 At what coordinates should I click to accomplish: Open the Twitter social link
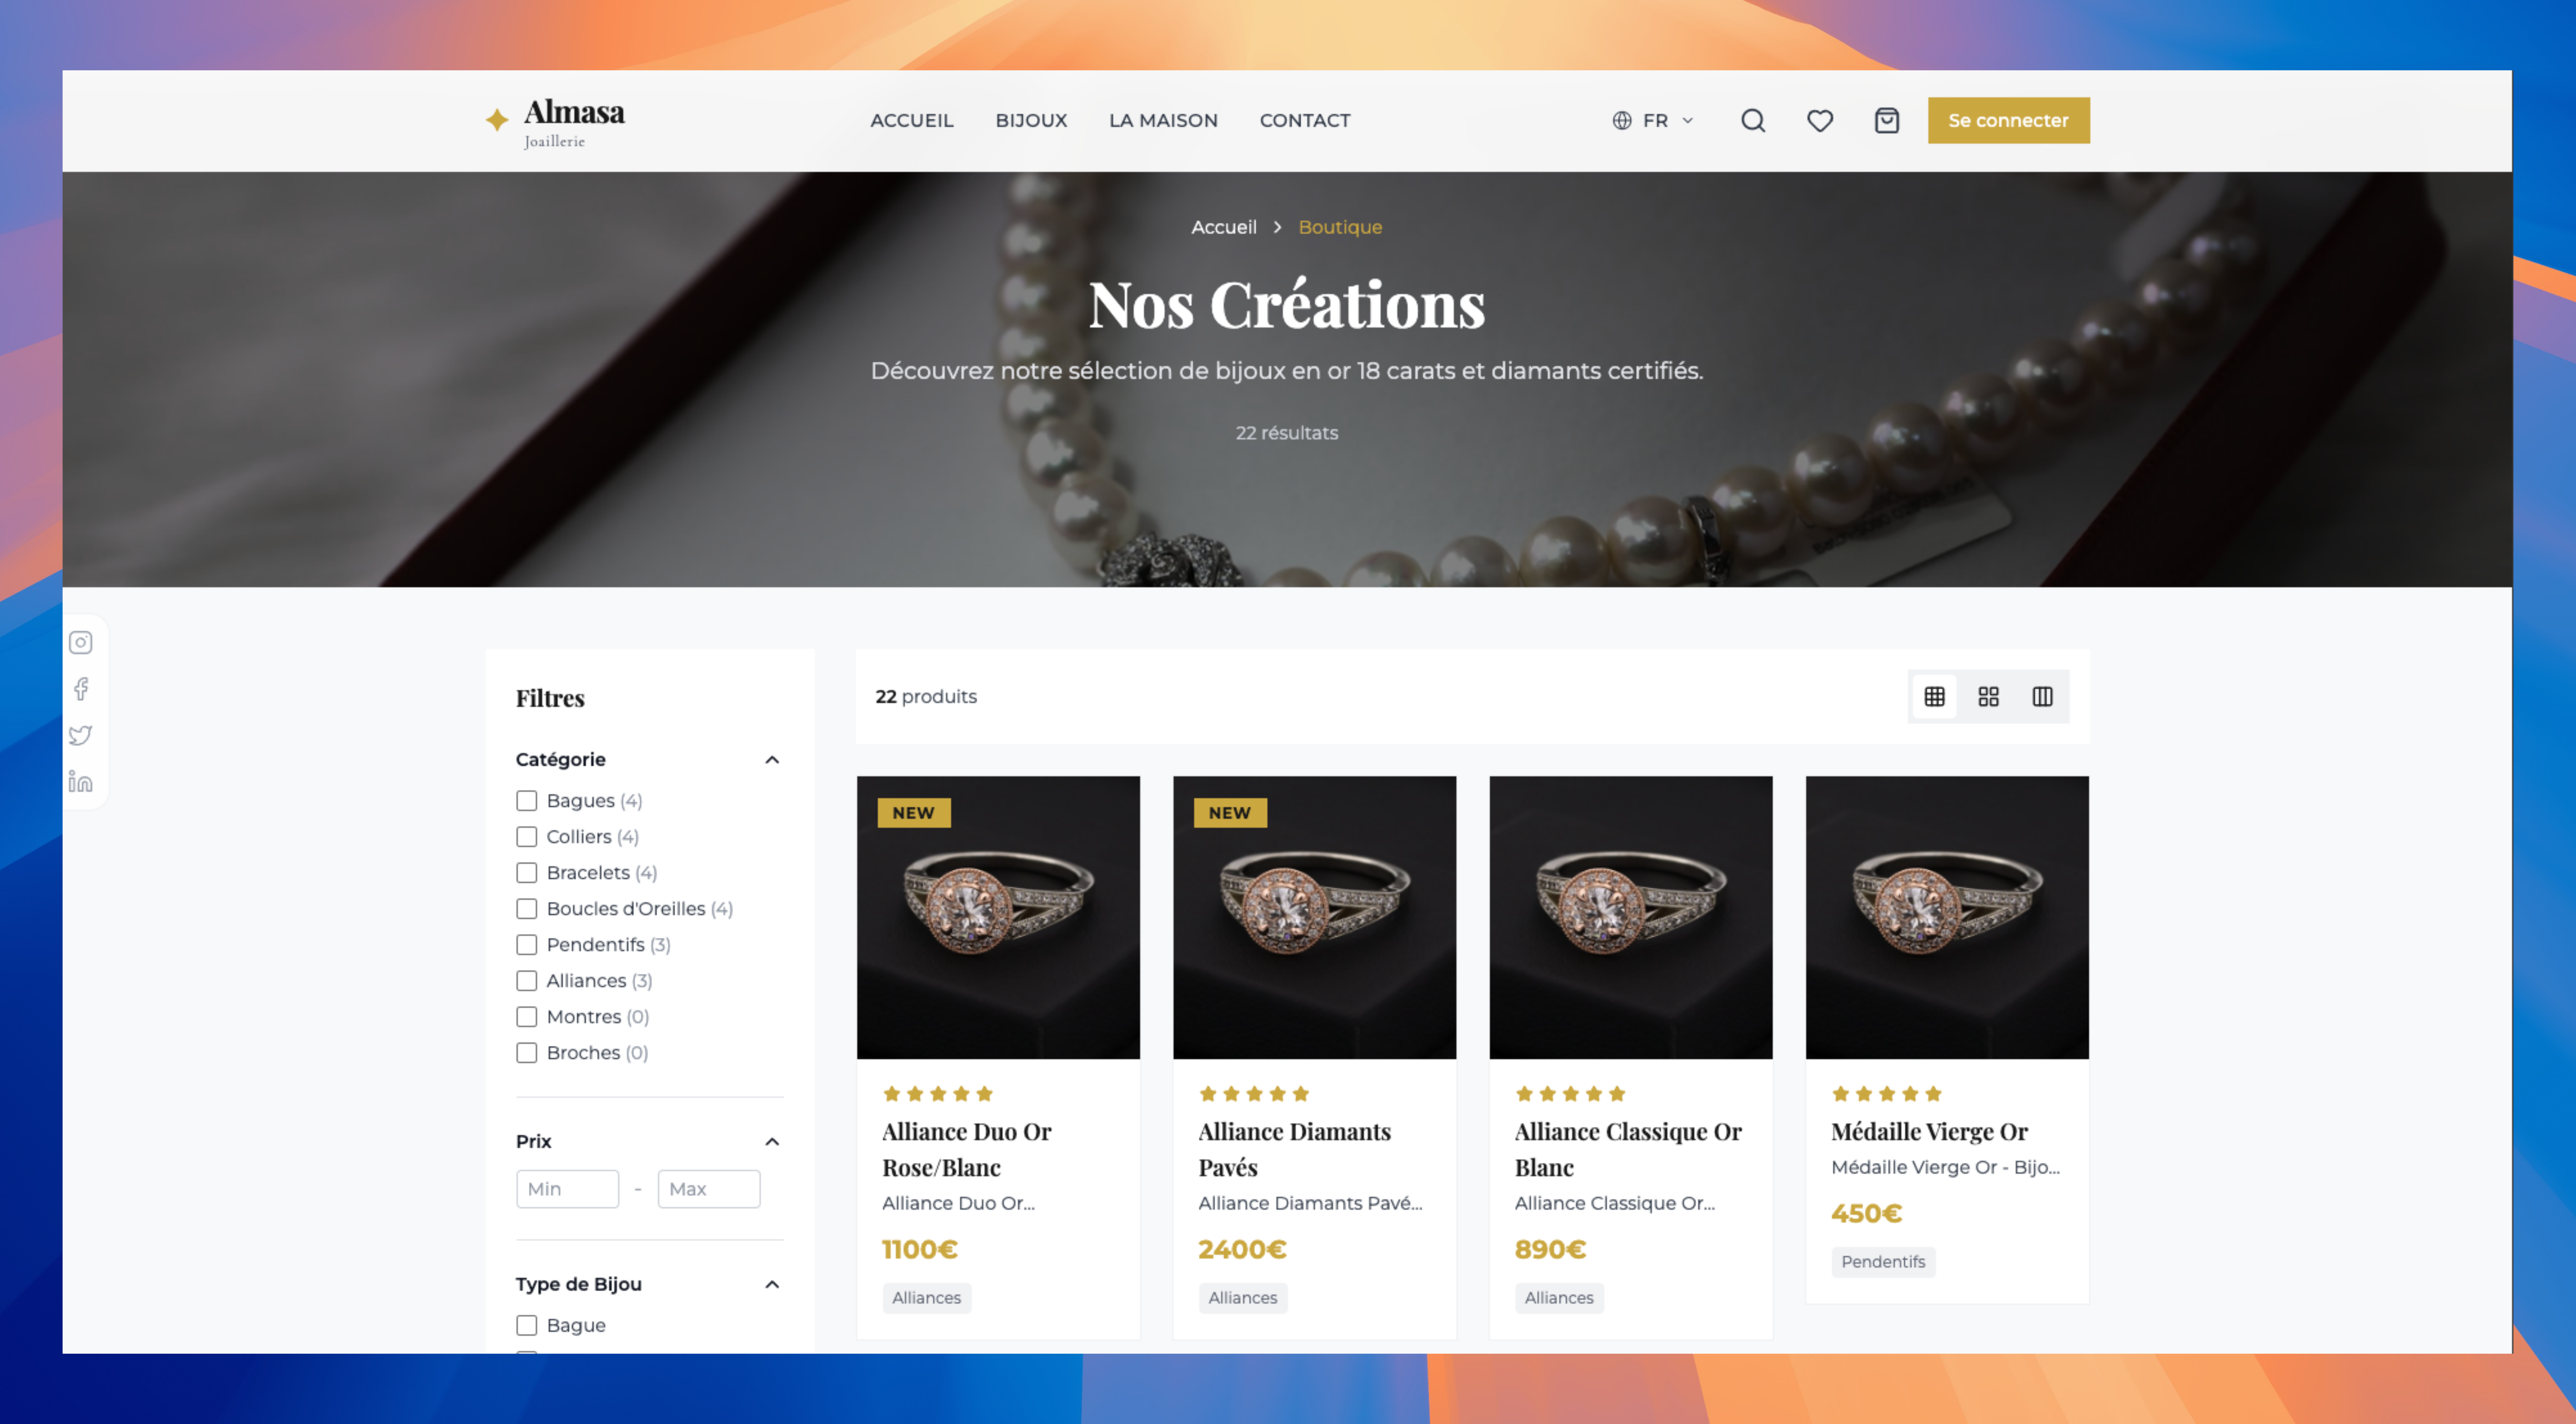(x=81, y=735)
